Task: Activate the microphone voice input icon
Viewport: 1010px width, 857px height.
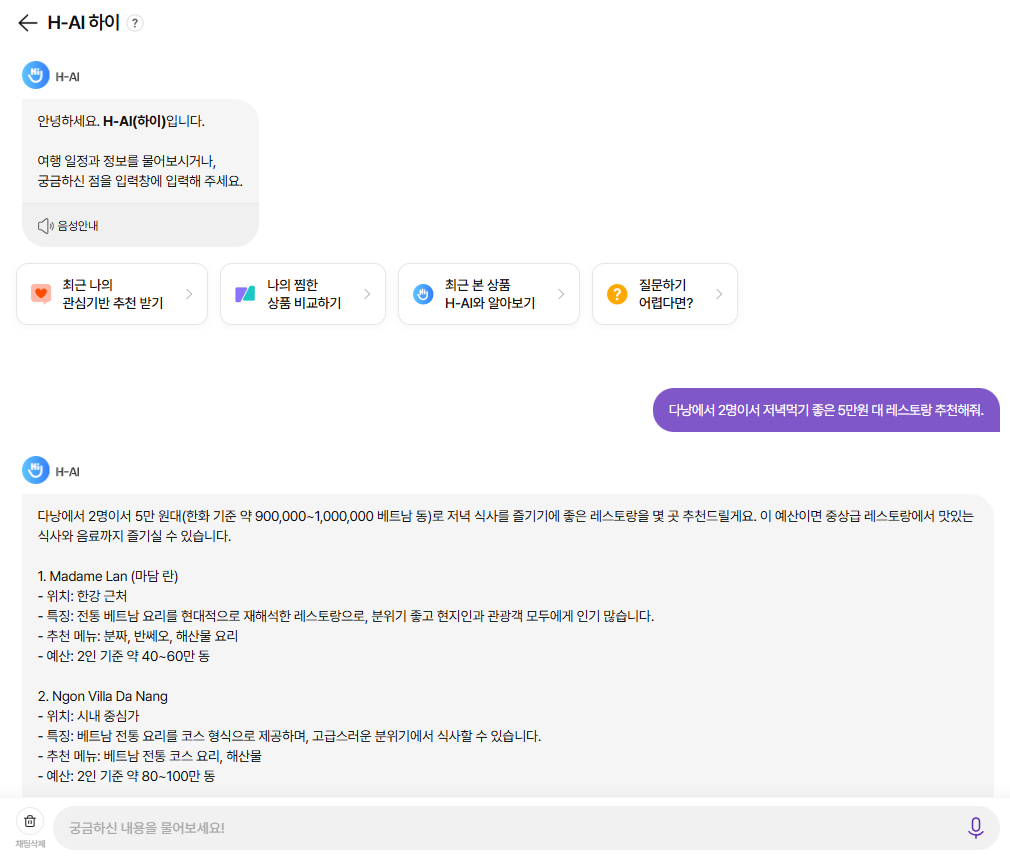Action: coord(975,827)
